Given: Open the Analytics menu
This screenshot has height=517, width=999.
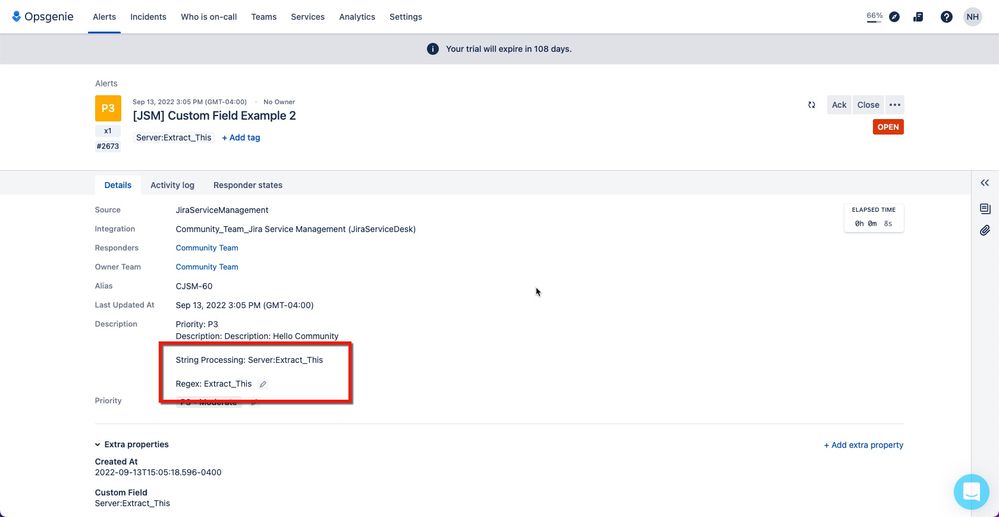Looking at the screenshot, I should 357,17.
